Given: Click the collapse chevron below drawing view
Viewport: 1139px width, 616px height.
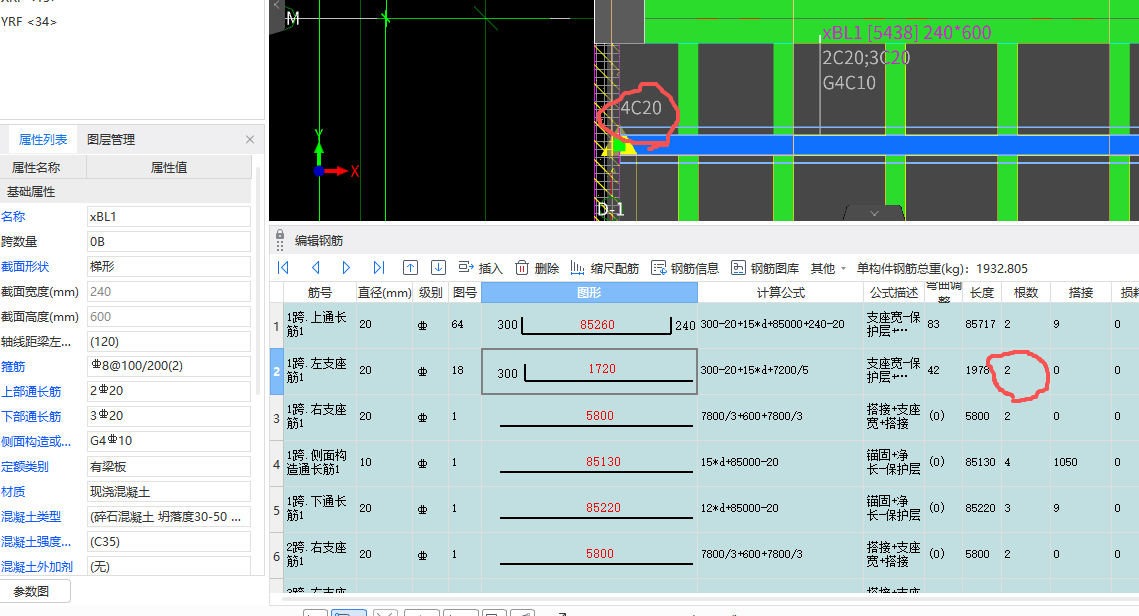Looking at the screenshot, I should click(x=875, y=214).
